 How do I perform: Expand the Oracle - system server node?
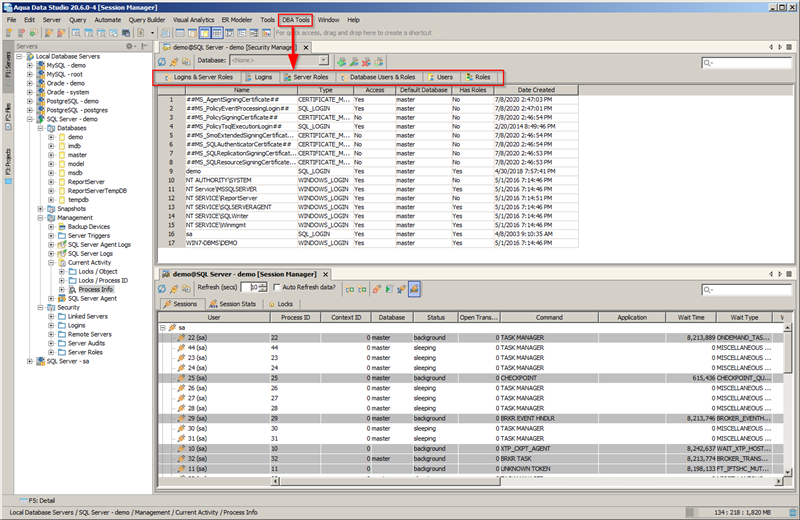pyautogui.click(x=30, y=92)
